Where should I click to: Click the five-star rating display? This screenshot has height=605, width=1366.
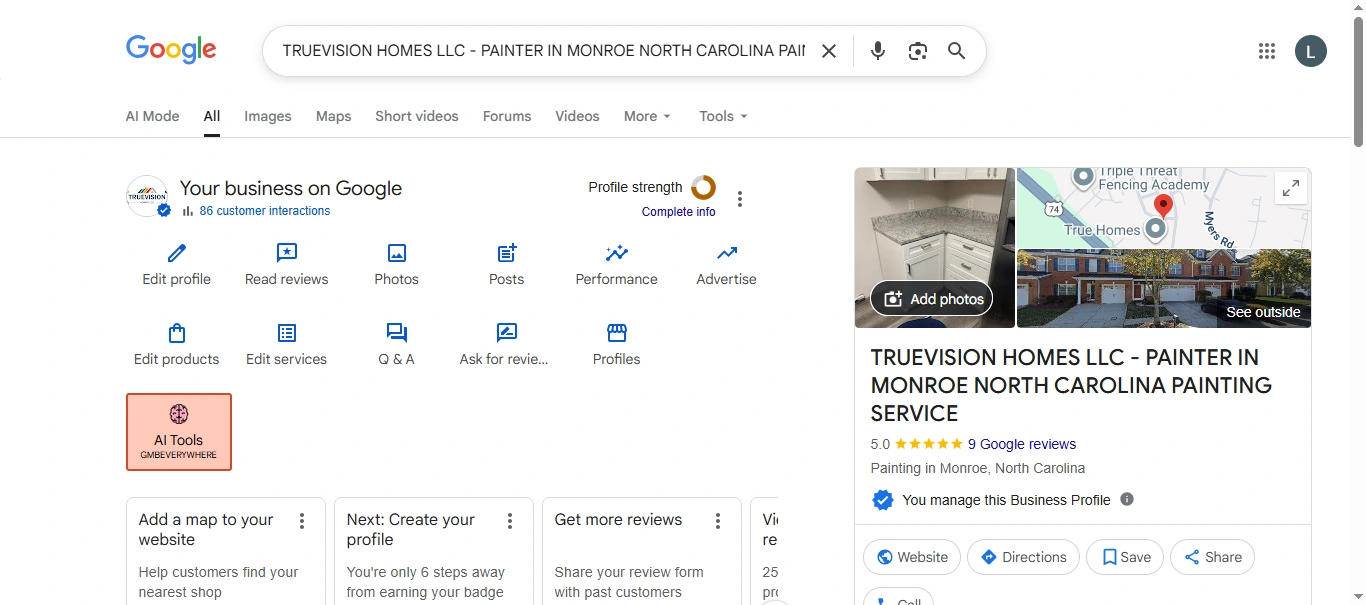click(x=928, y=444)
